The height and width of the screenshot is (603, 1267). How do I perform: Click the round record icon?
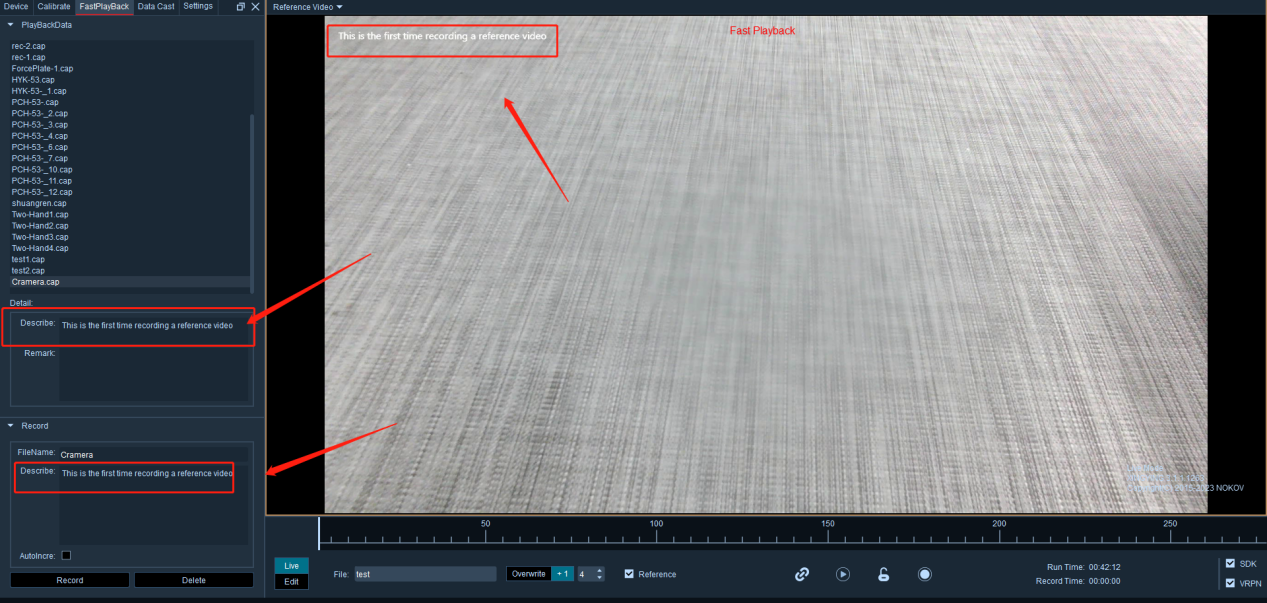[x=925, y=574]
